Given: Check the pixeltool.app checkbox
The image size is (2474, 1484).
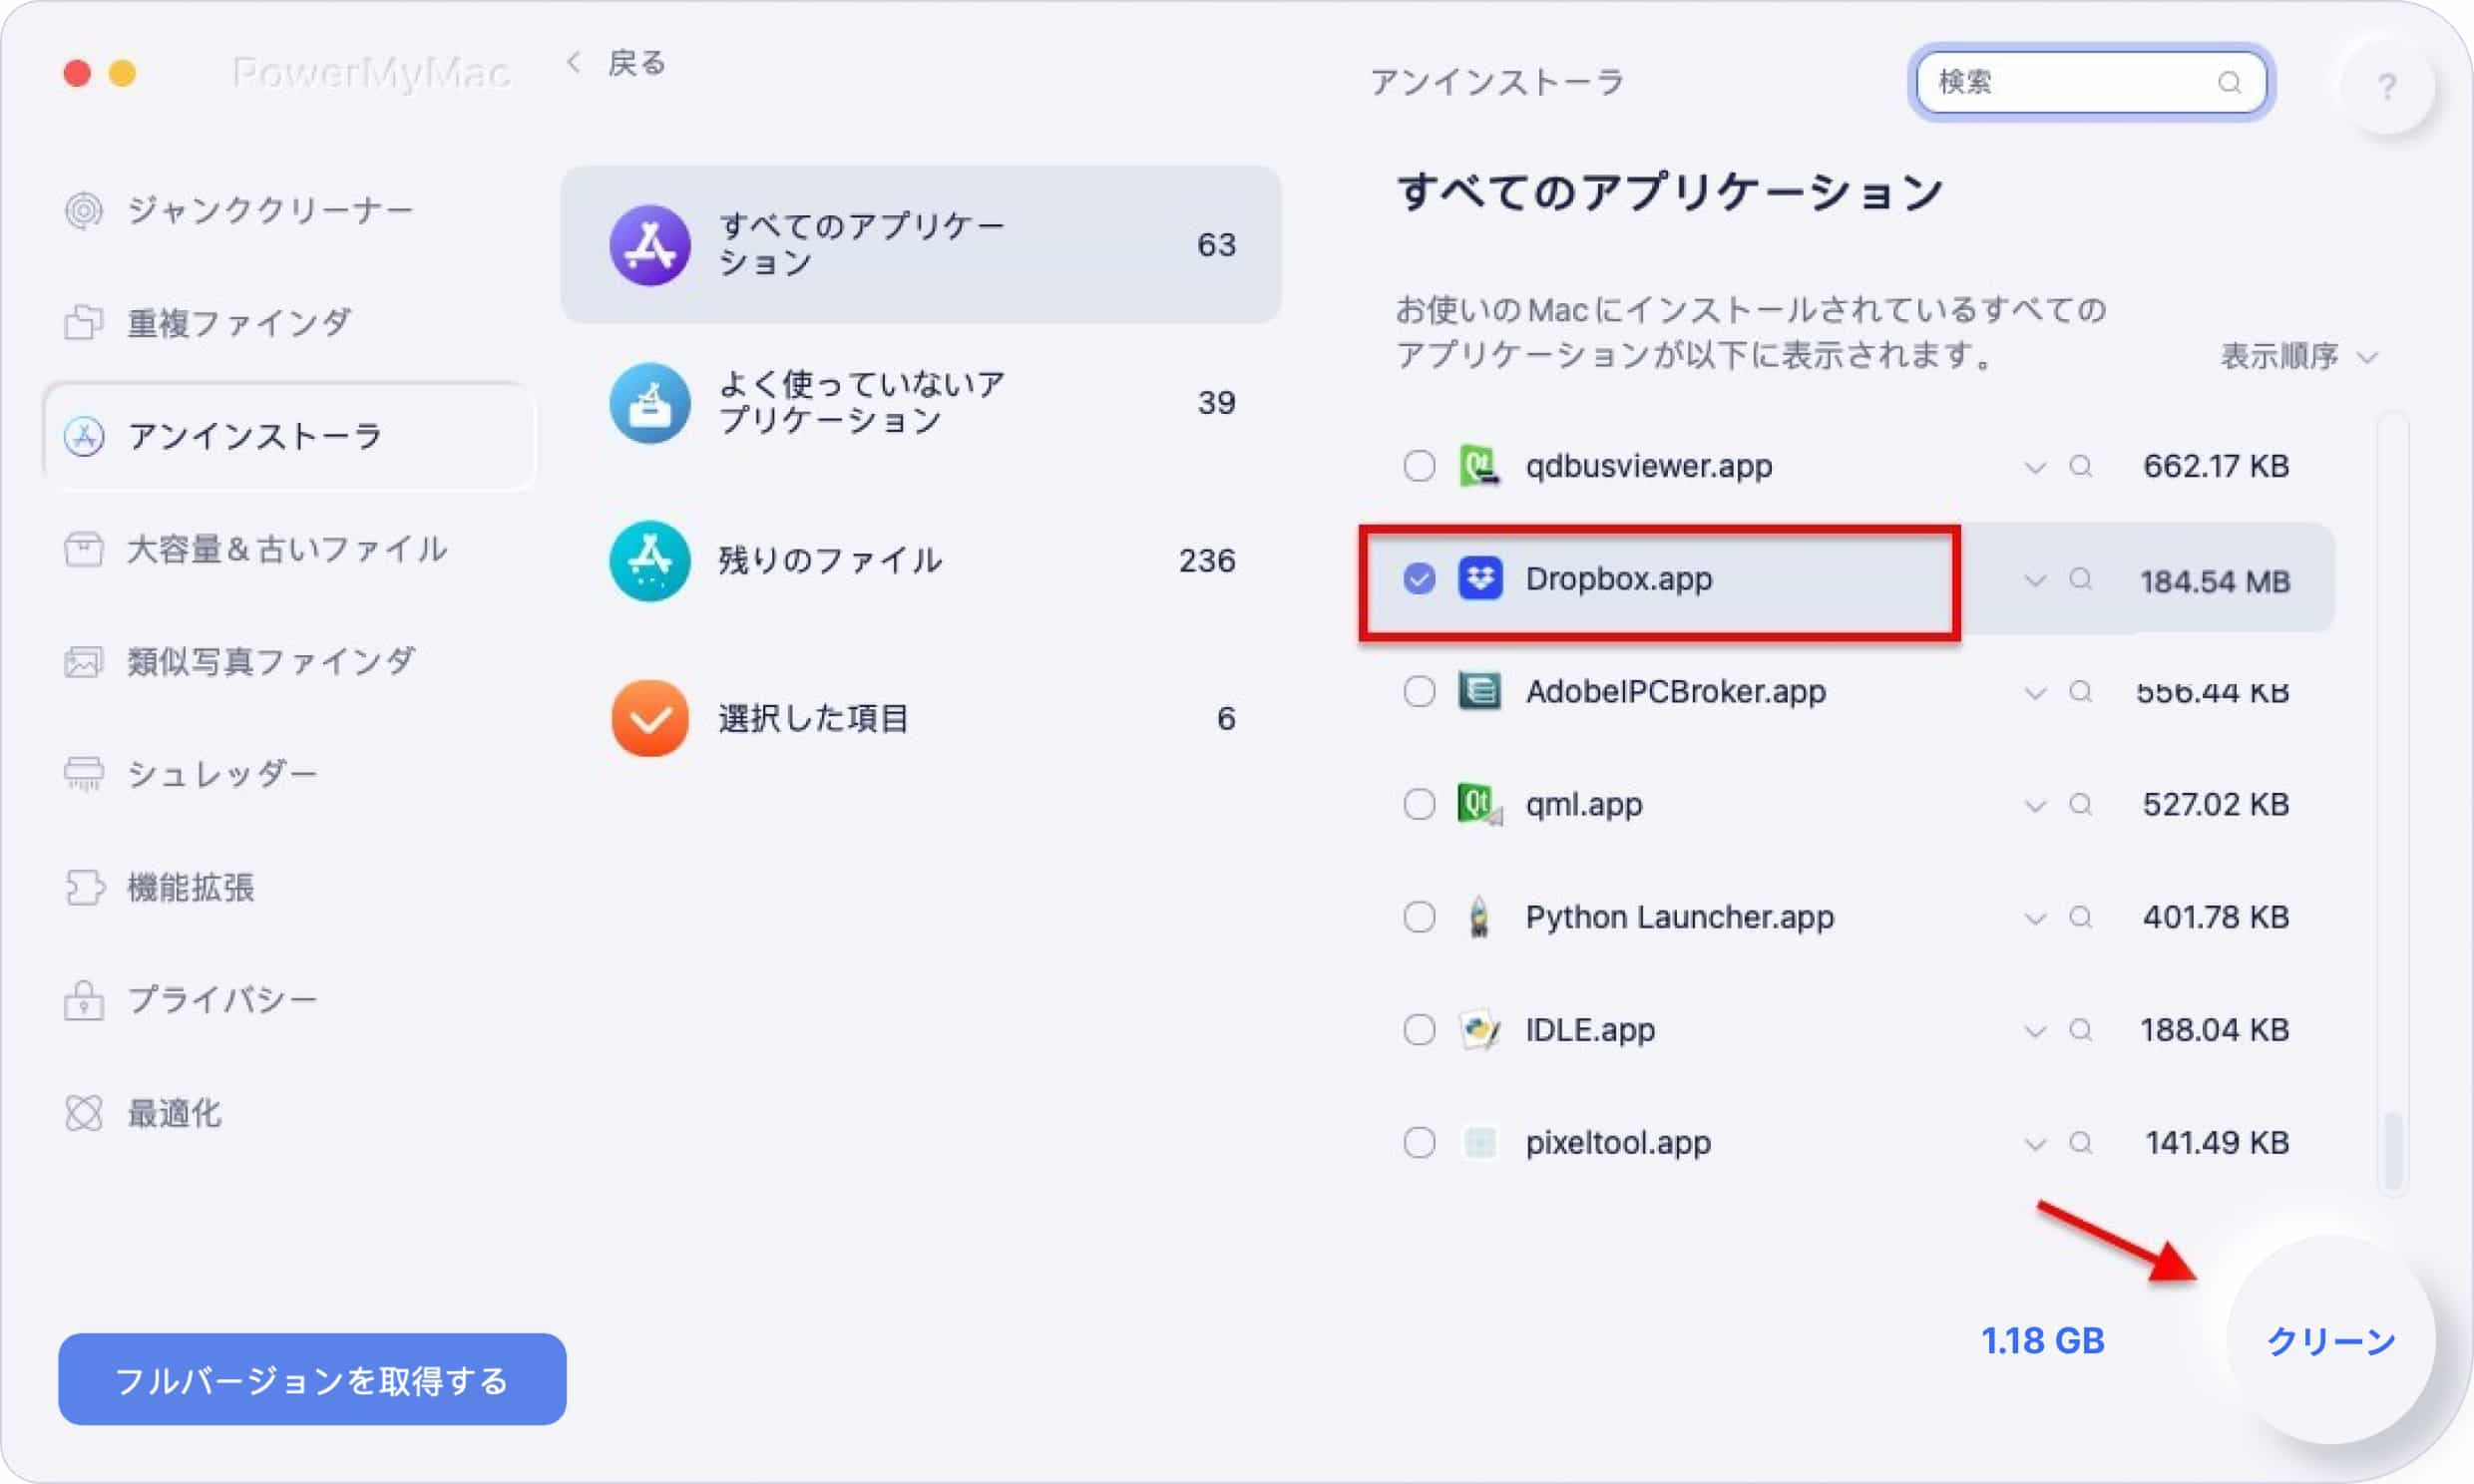Looking at the screenshot, I should pyautogui.click(x=1419, y=1143).
